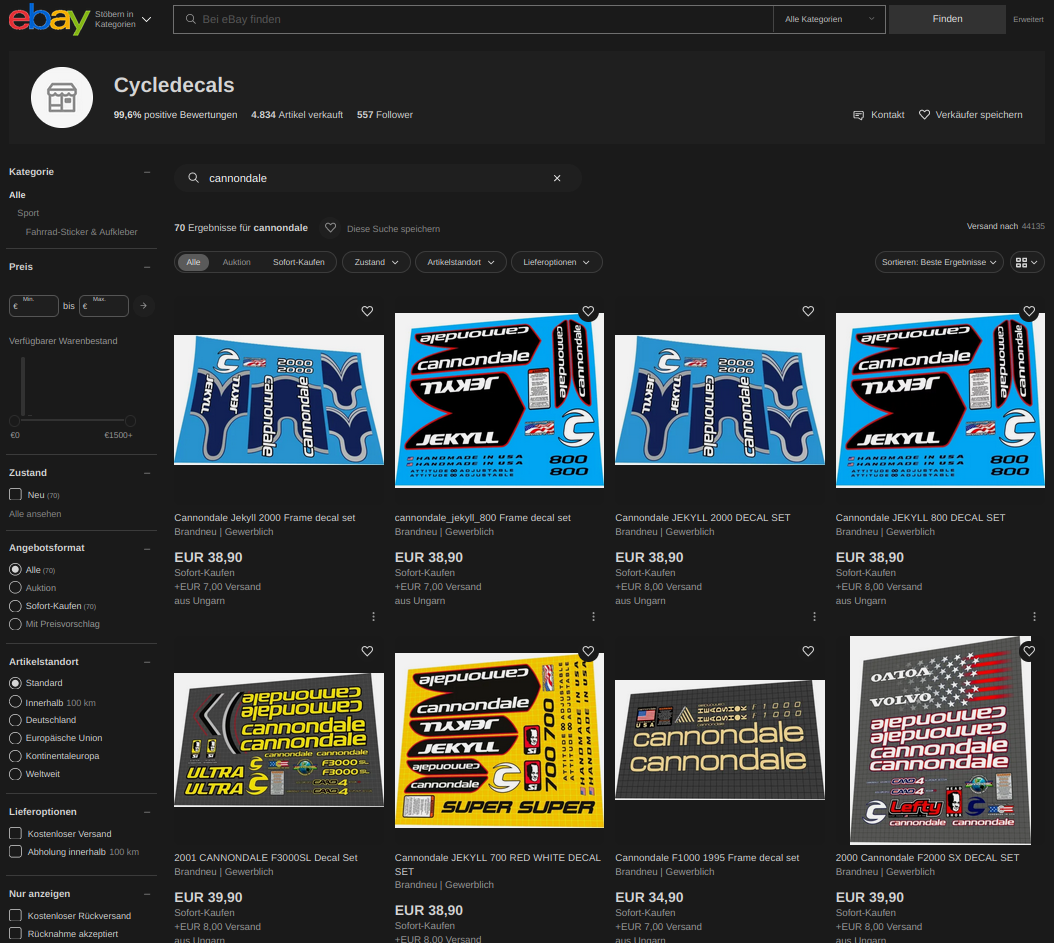Watch the 2001 CANNONDALE F3000SL Decal Set
The height and width of the screenshot is (943, 1054).
[367, 651]
